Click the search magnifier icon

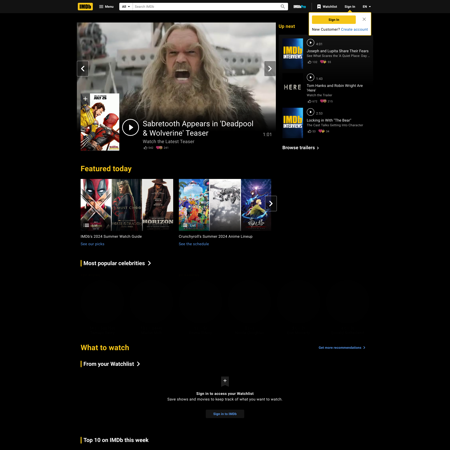pos(283,7)
